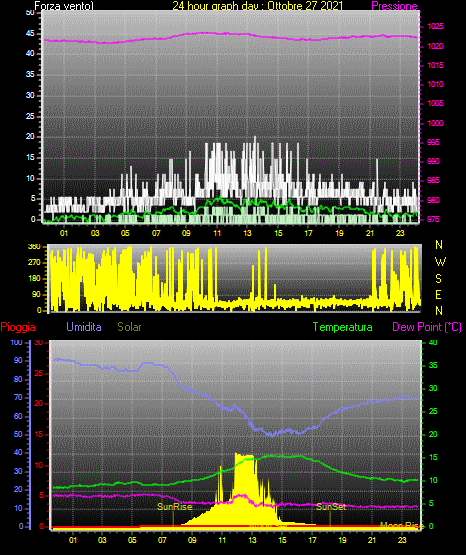Click the SunRise marker on lower graph

click(x=174, y=507)
